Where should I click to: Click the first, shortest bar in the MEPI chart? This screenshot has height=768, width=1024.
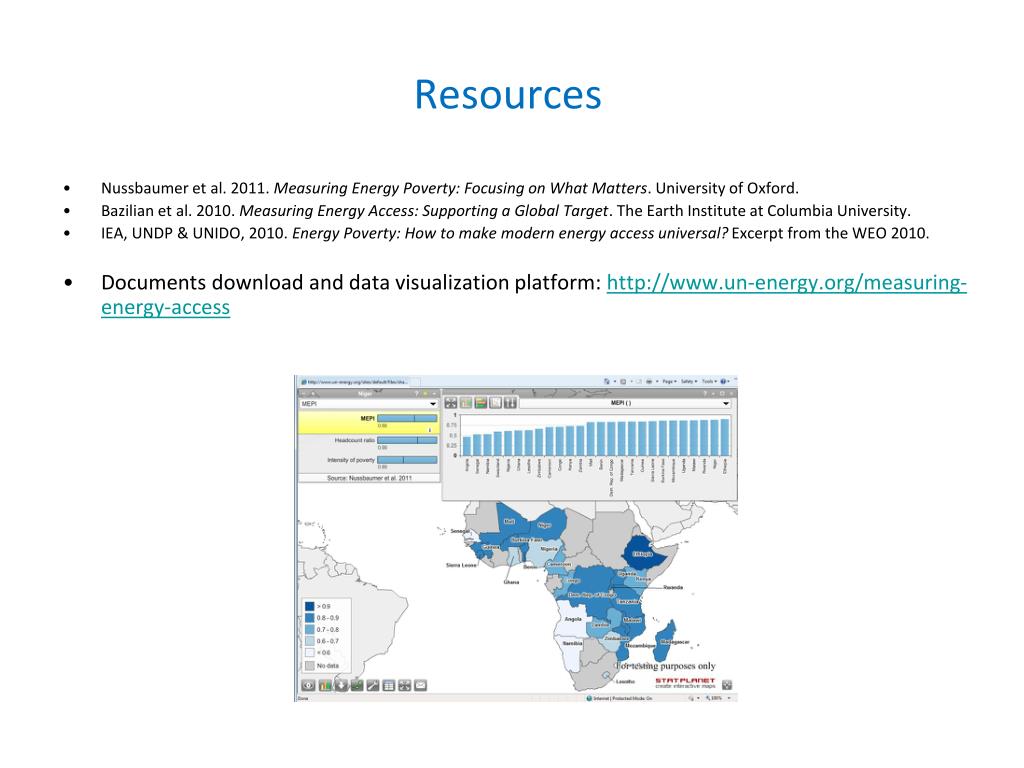(x=467, y=447)
